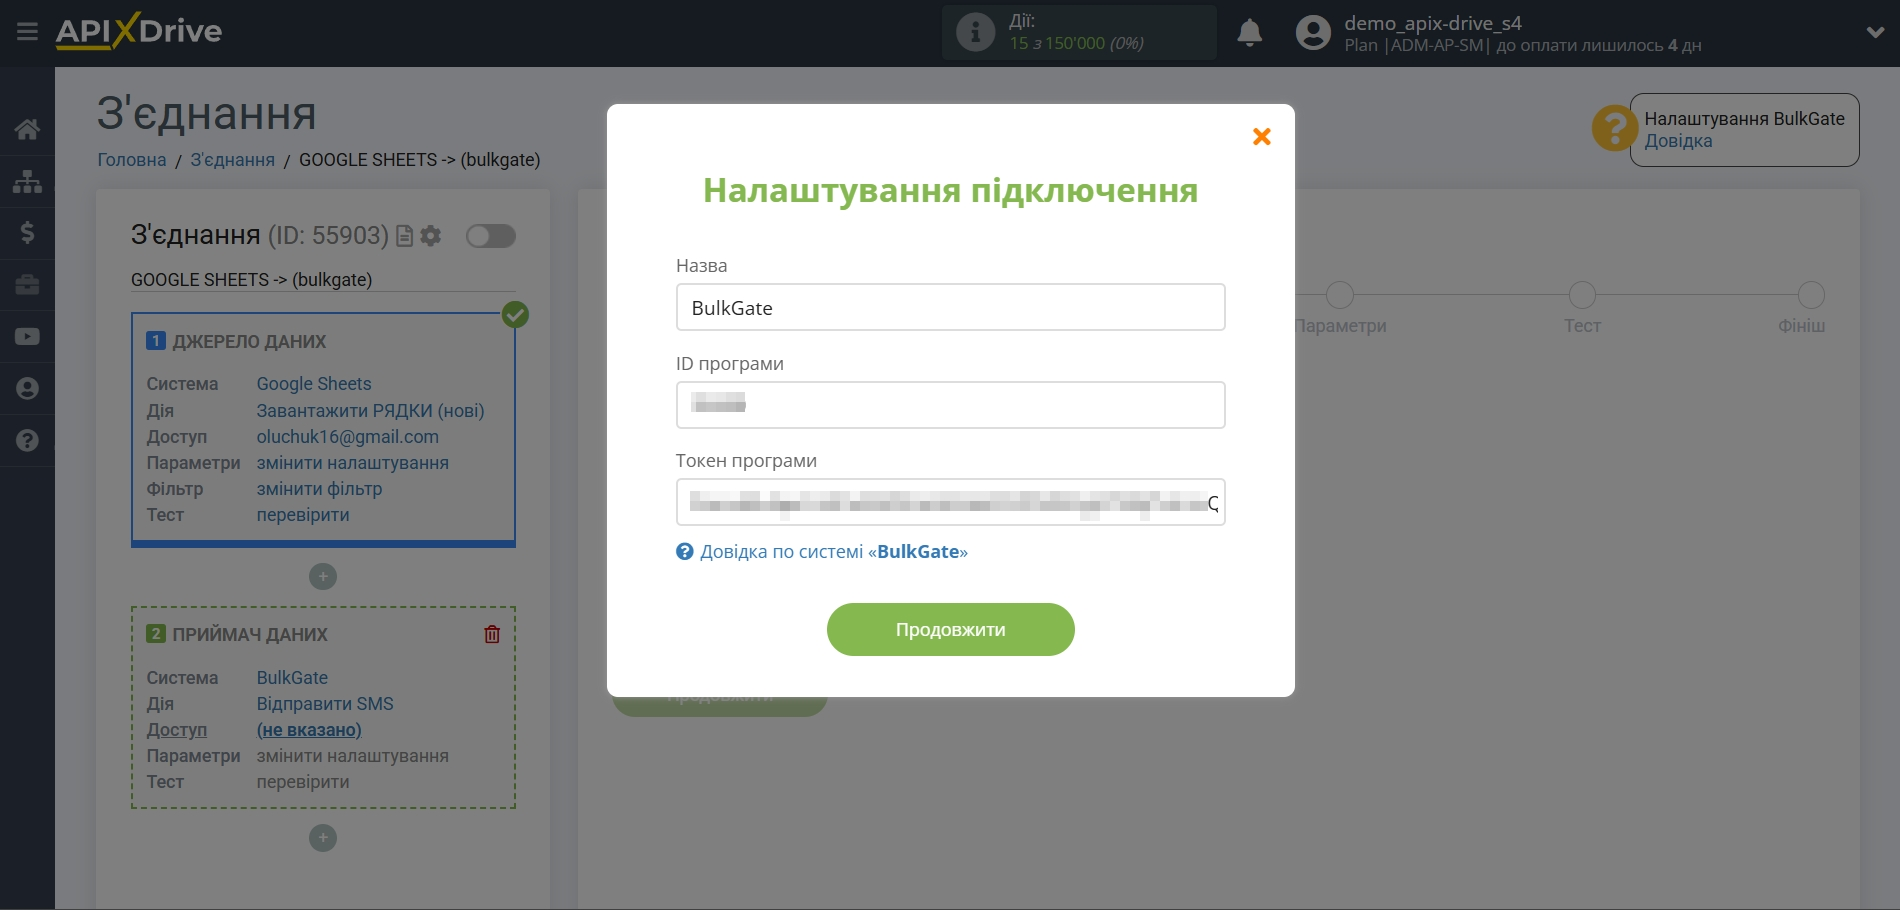Close the connection settings dialog
This screenshot has height=910, width=1900.
[x=1261, y=137]
